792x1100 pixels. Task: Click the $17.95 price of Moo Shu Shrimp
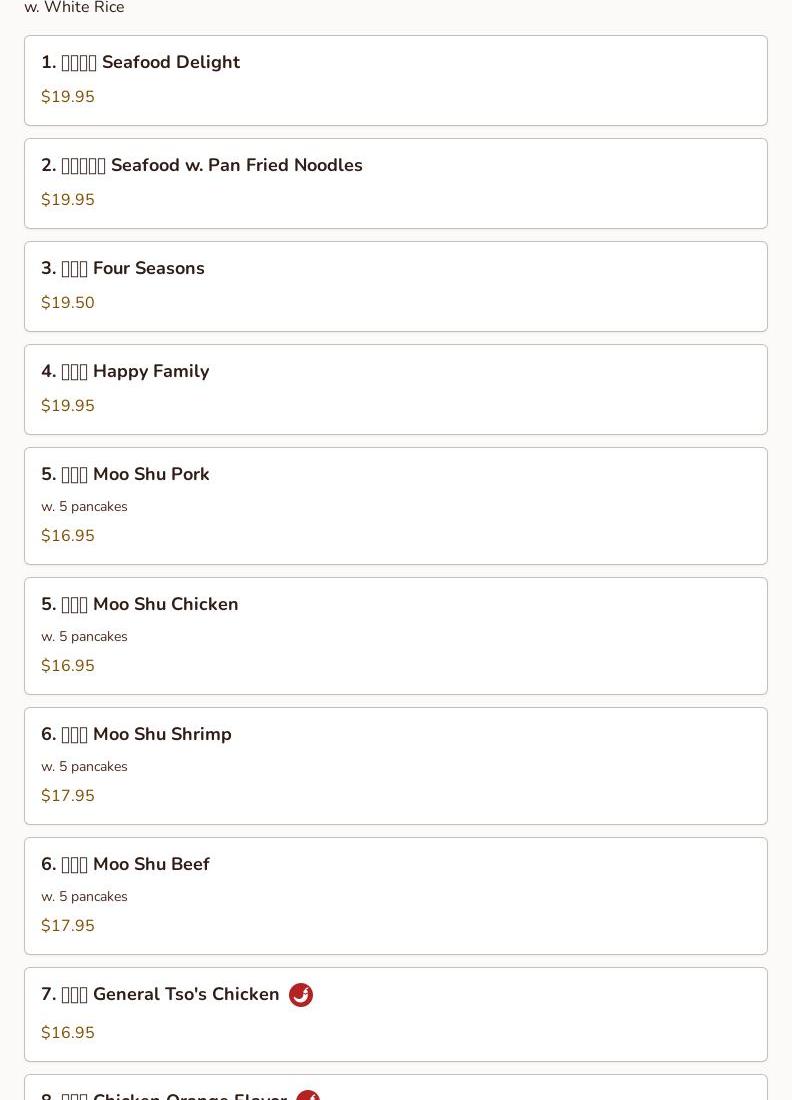(68, 796)
